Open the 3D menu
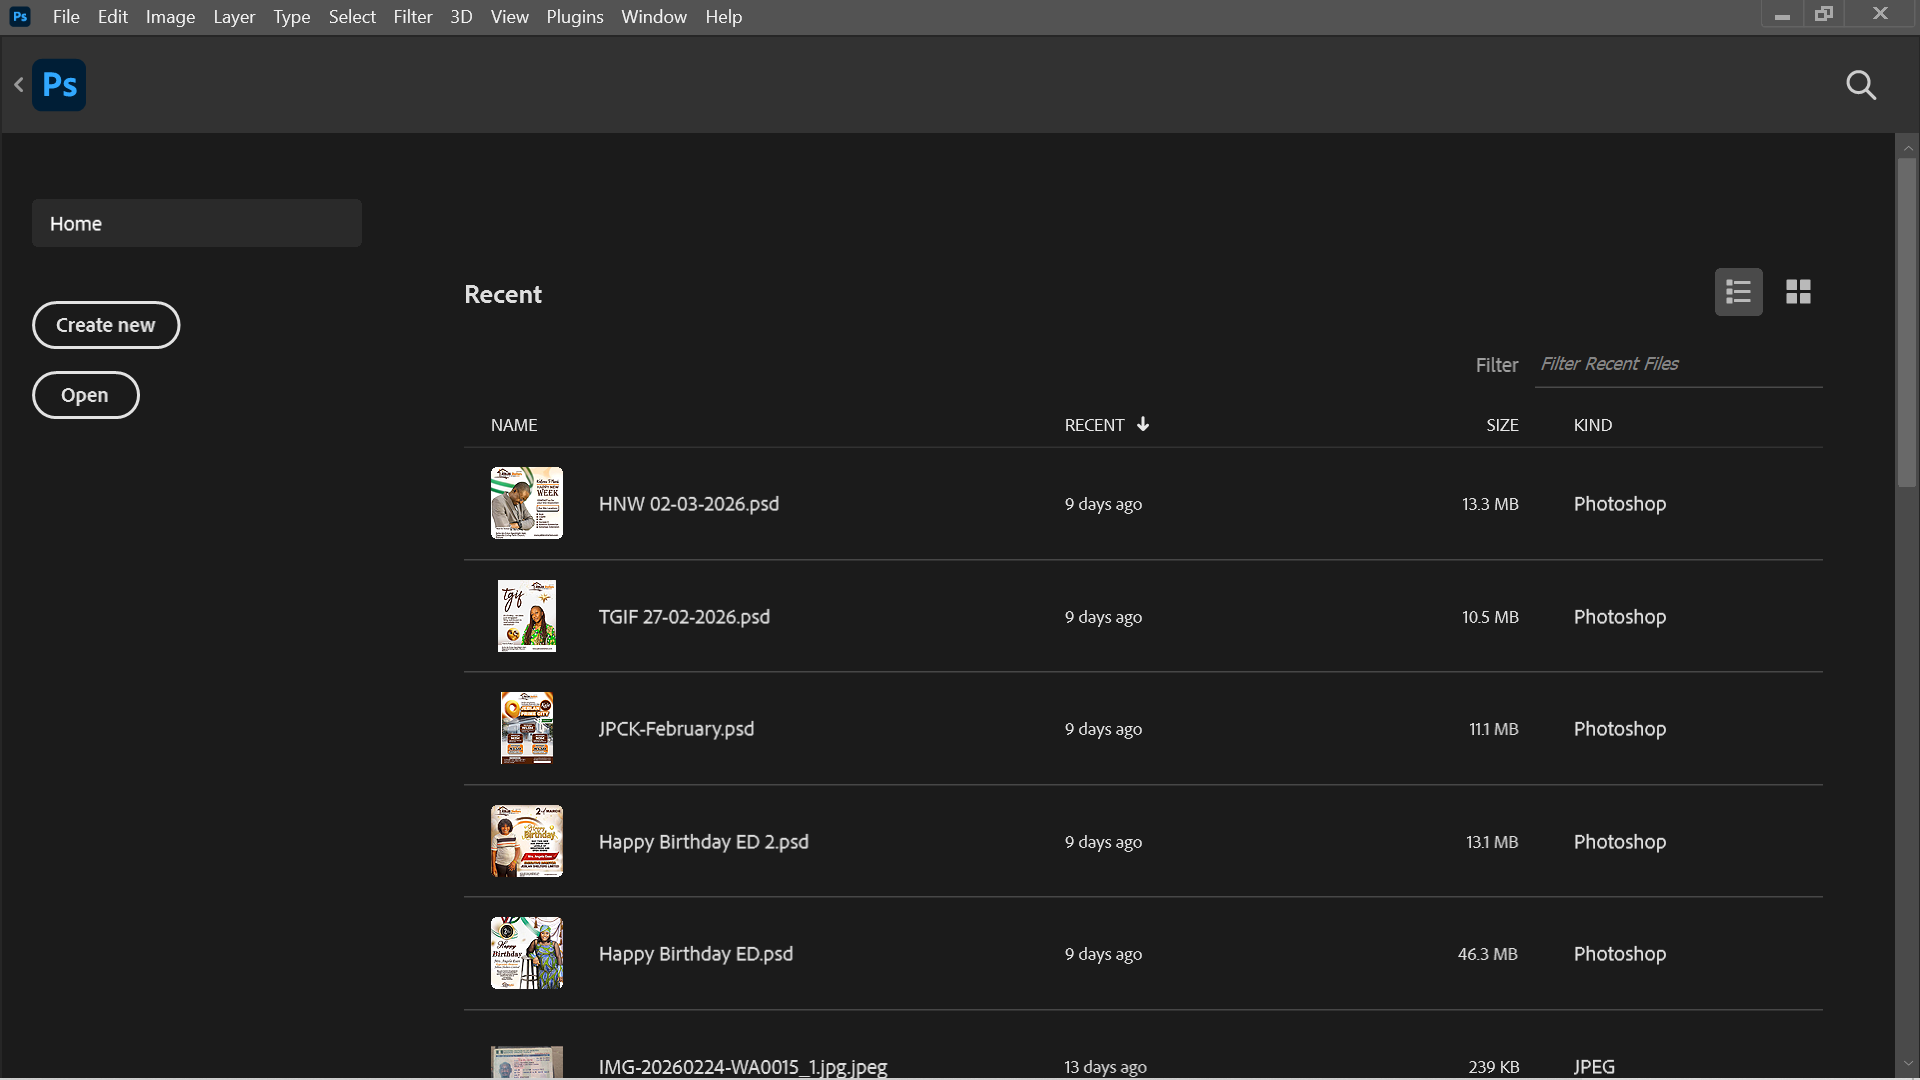Image resolution: width=1920 pixels, height=1080 pixels. coord(461,17)
